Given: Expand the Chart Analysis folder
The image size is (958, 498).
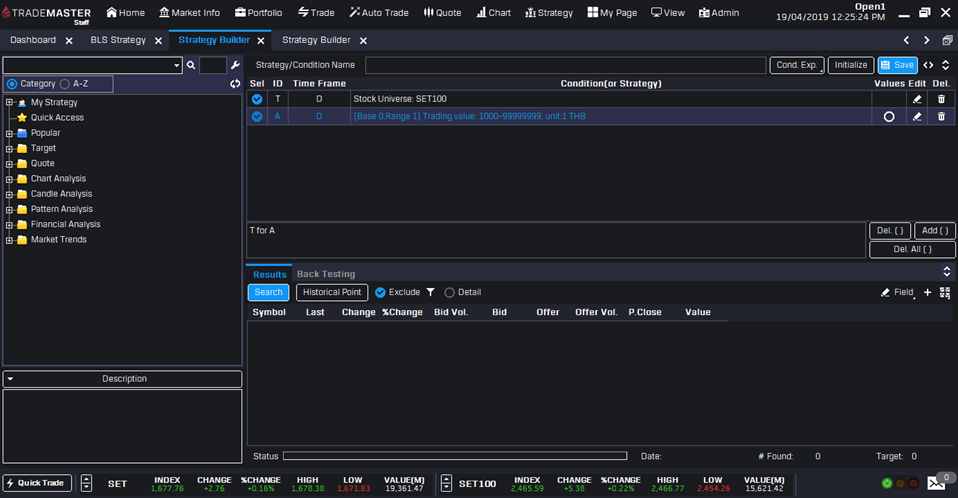Looking at the screenshot, I should point(9,179).
